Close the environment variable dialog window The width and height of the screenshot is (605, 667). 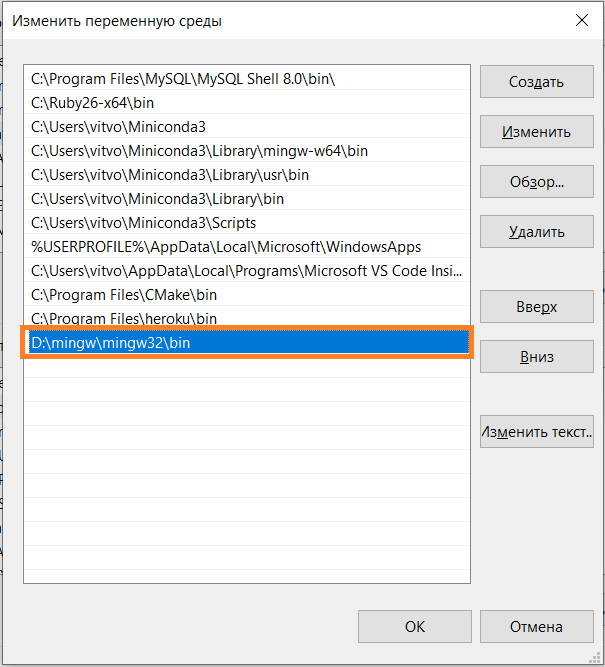pos(581,20)
